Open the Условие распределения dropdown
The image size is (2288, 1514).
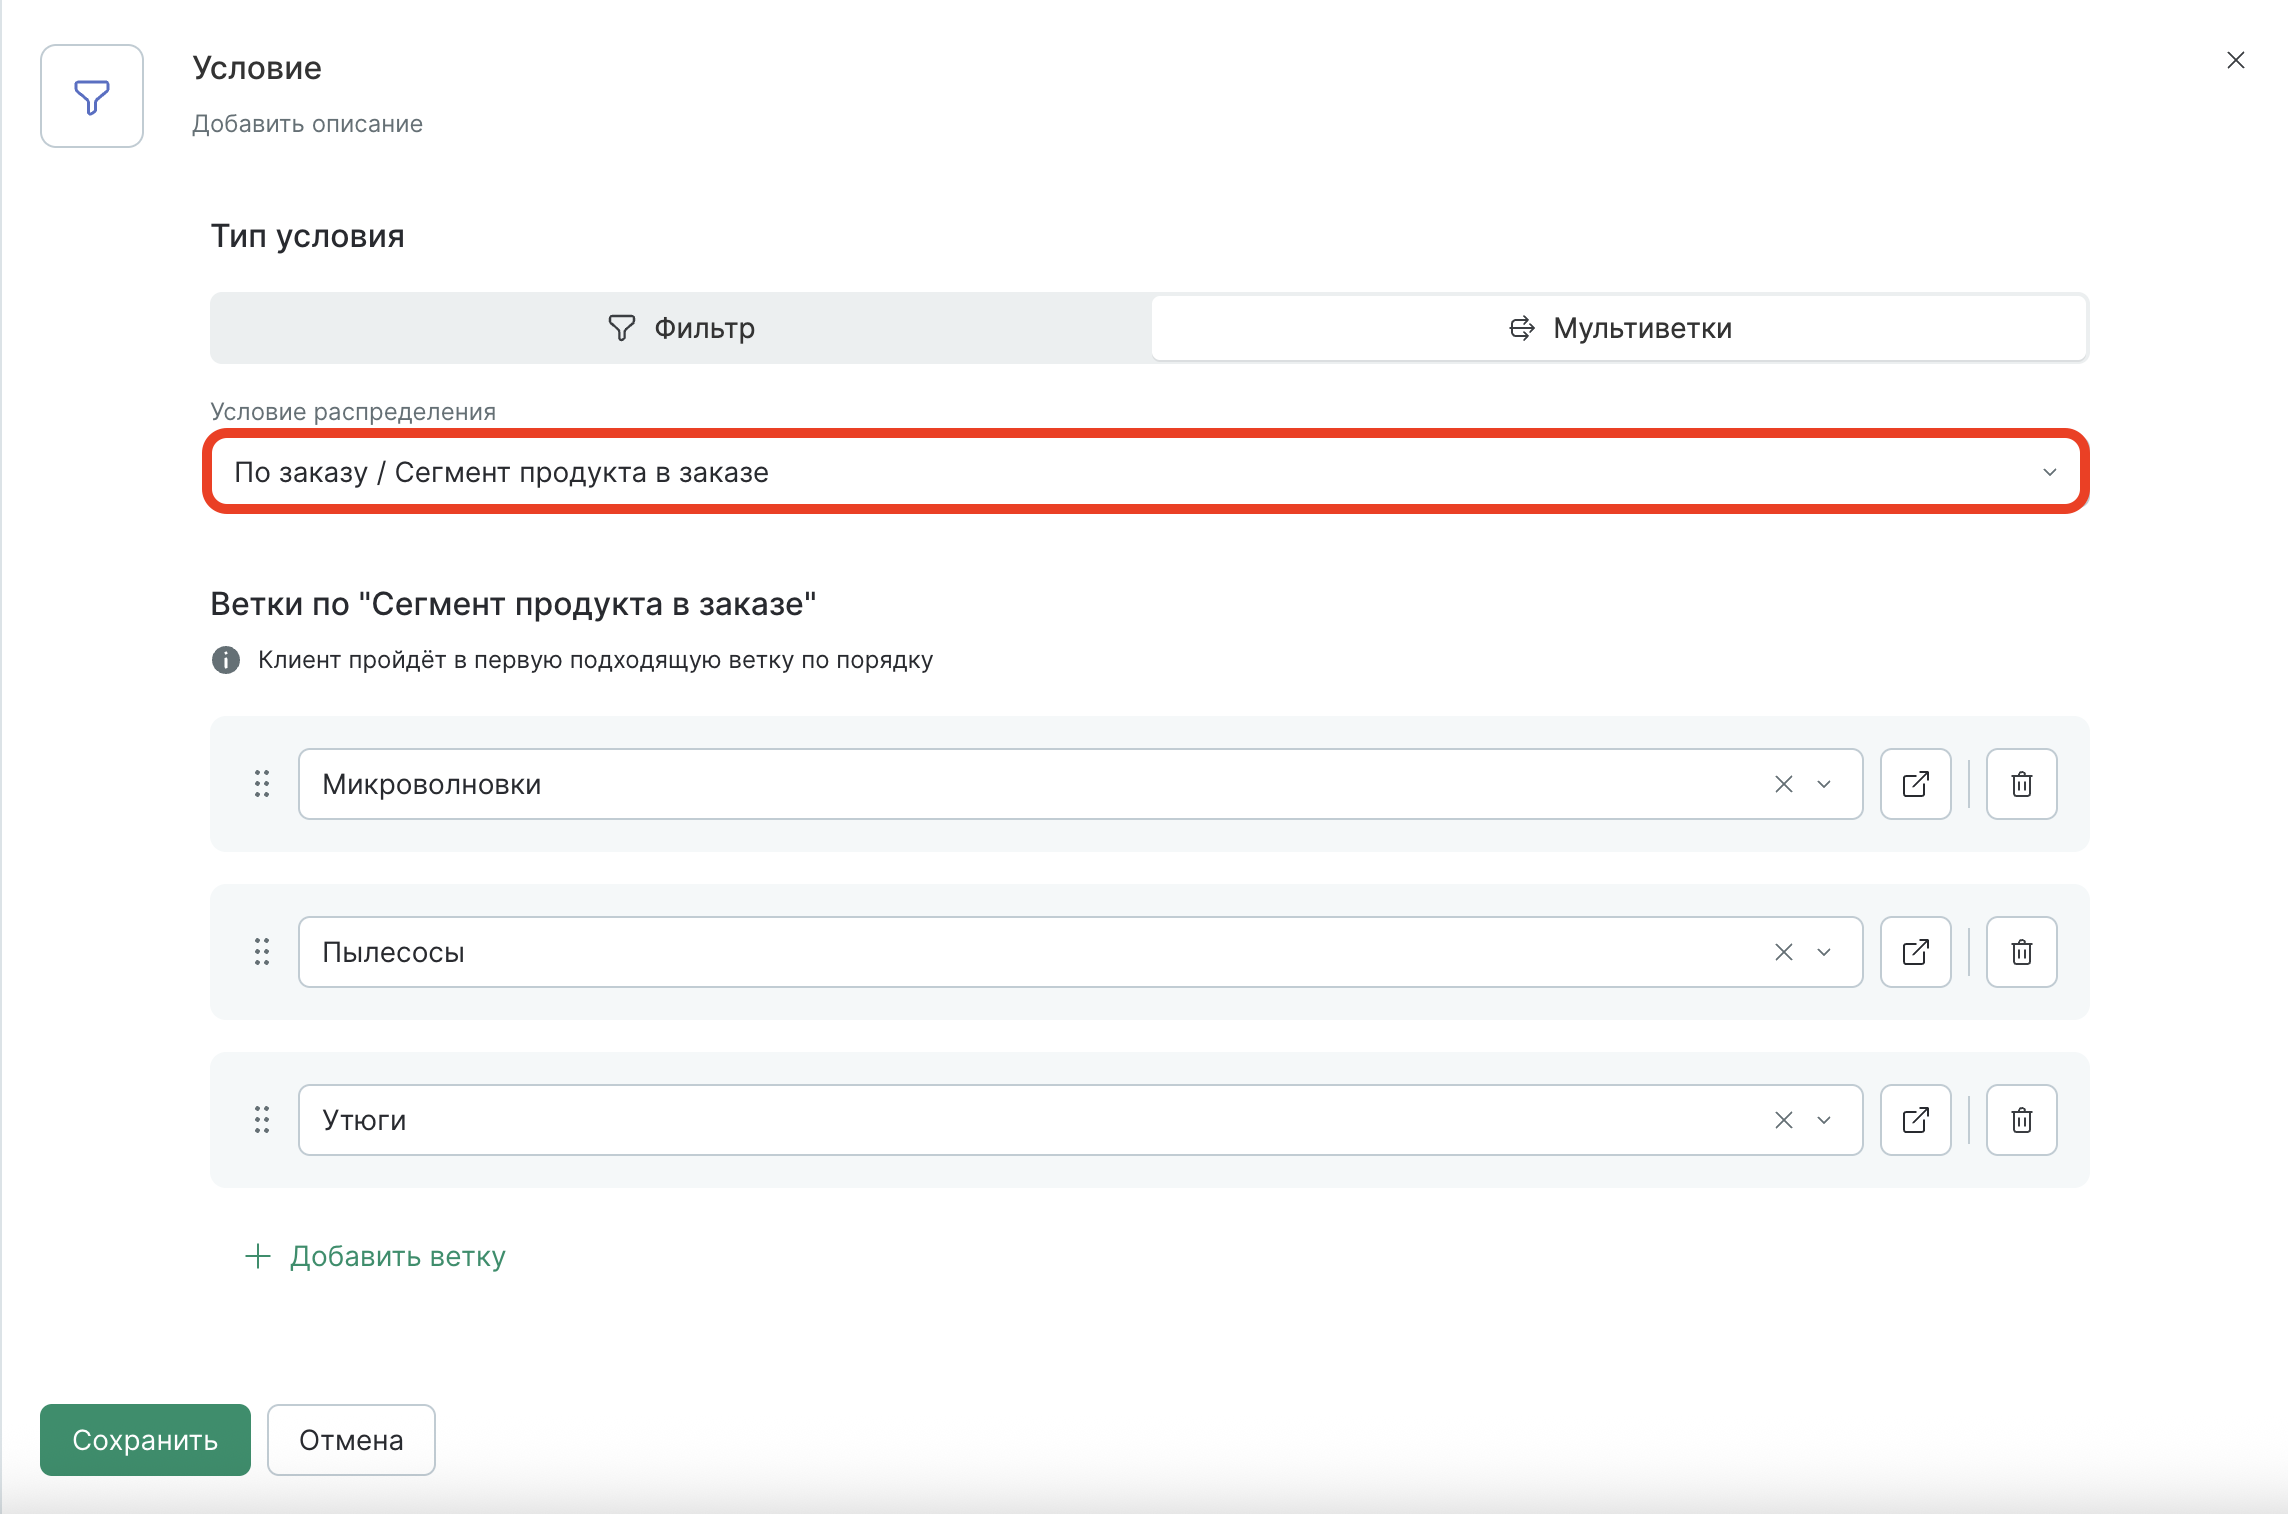click(1146, 472)
